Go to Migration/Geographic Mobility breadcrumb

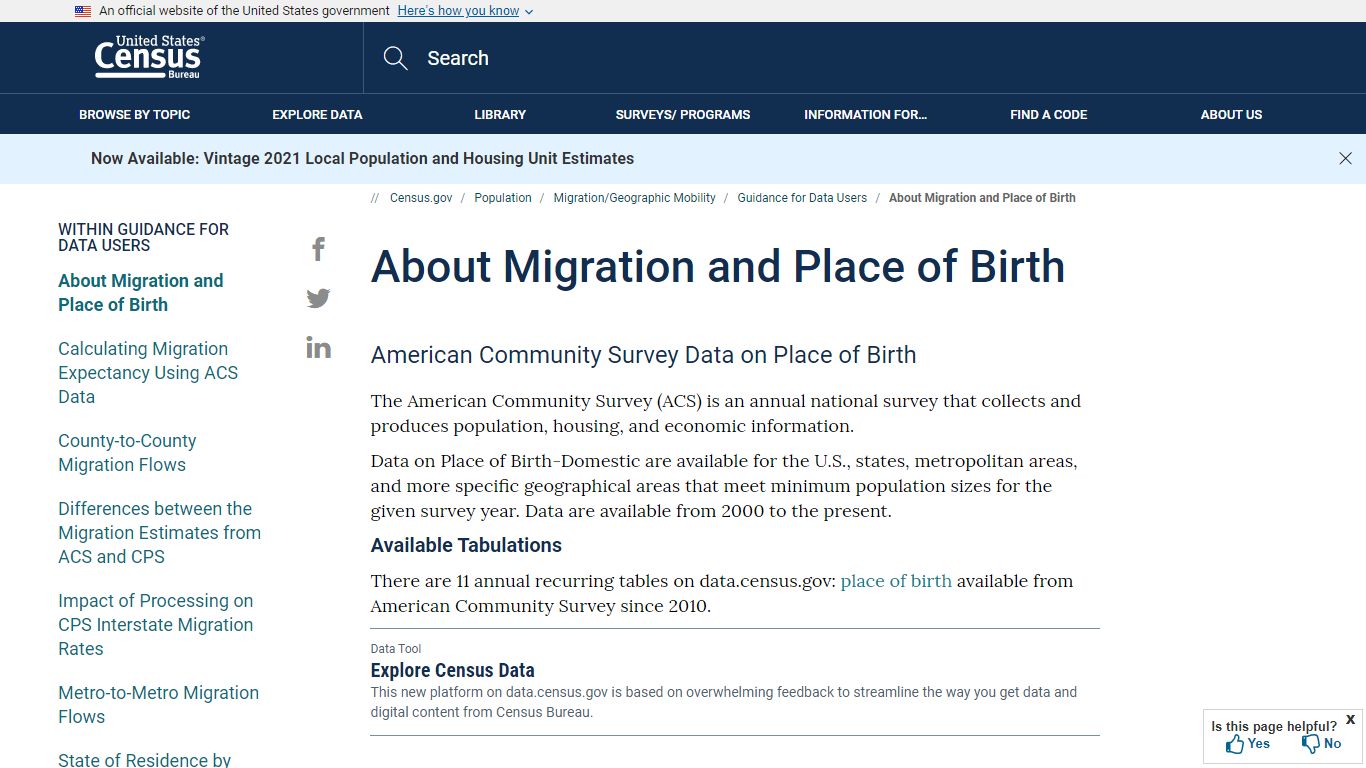pyautogui.click(x=634, y=198)
